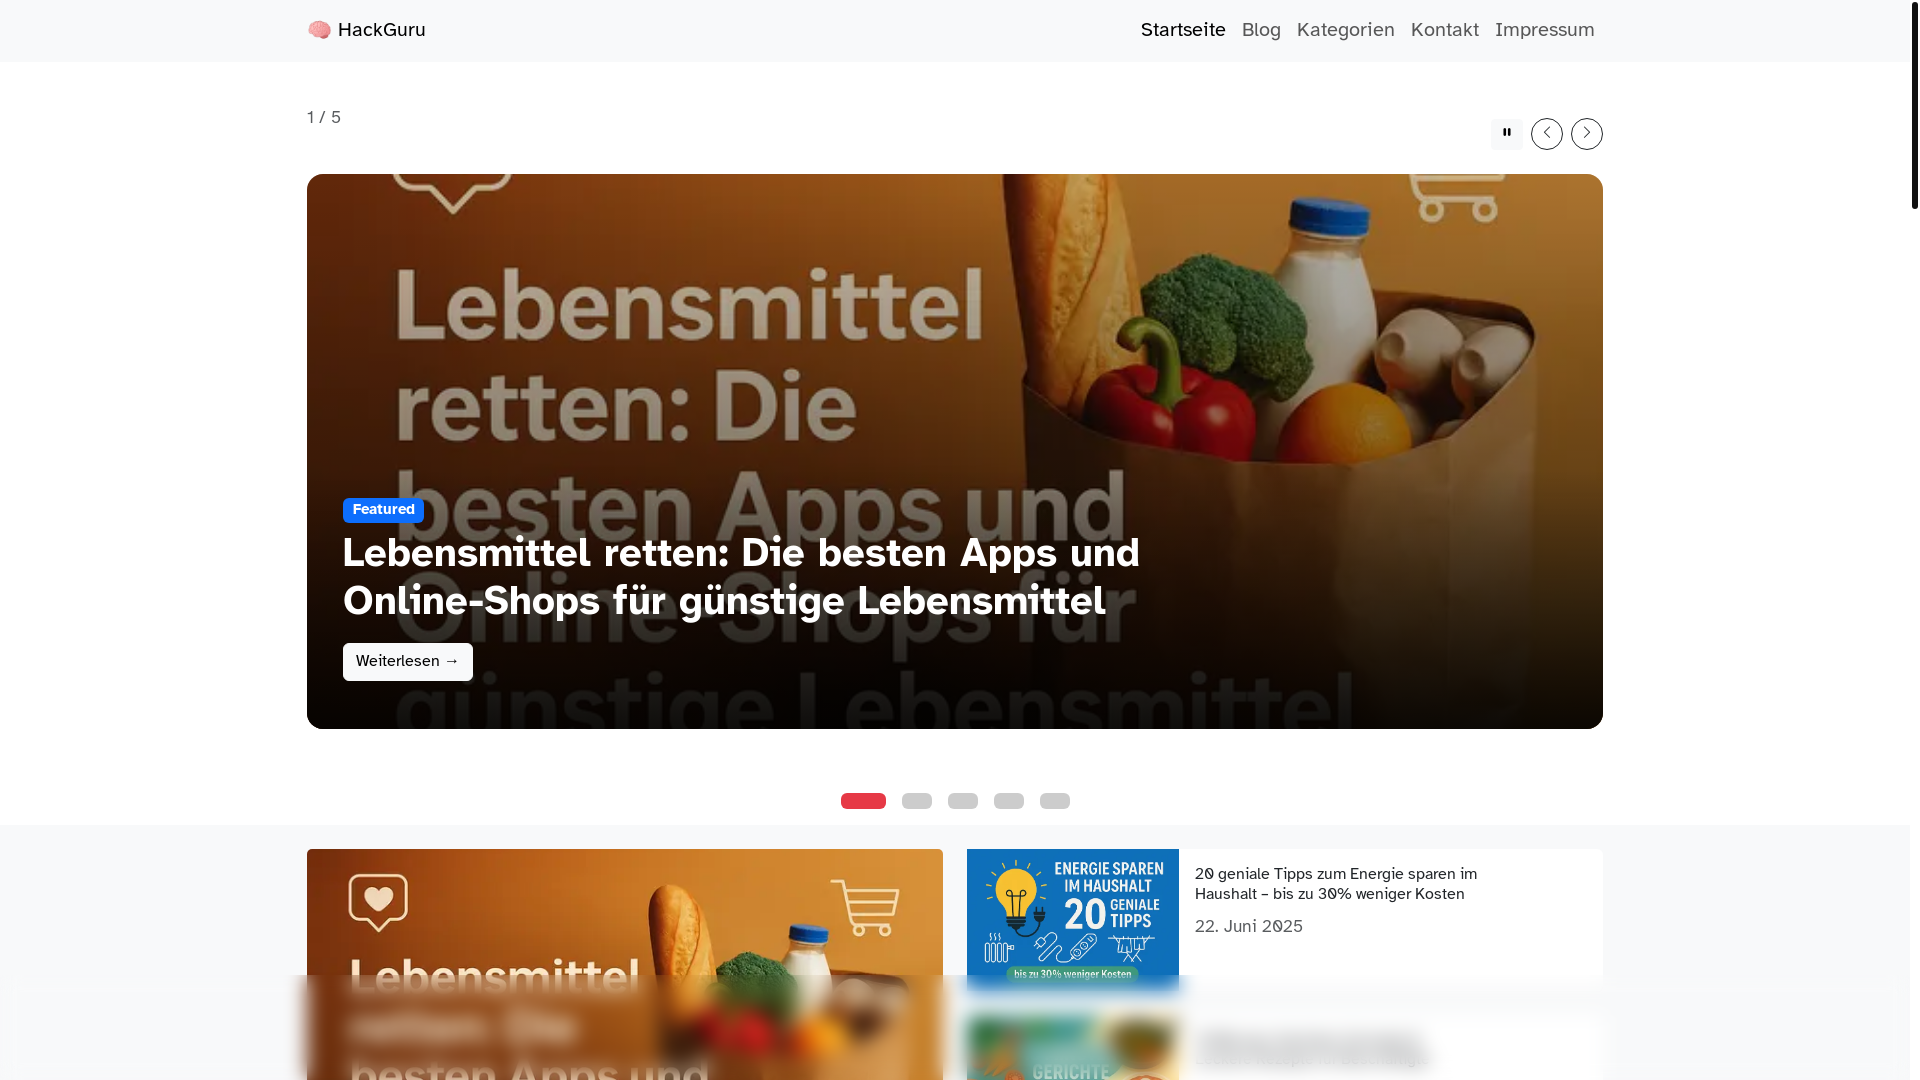
Task: Open the Startseite menu item
Action: tap(1183, 30)
